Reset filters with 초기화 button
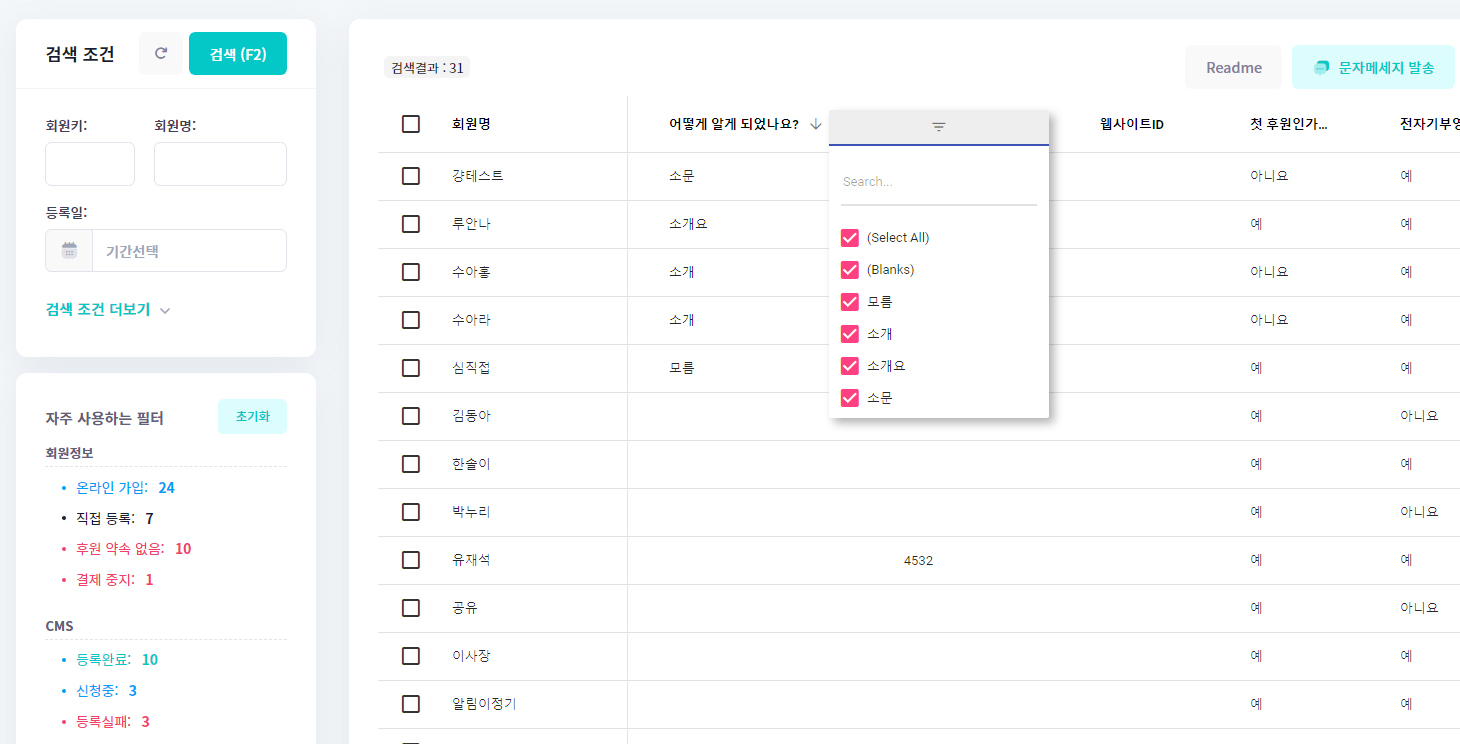The height and width of the screenshot is (744, 1460). pos(252,417)
